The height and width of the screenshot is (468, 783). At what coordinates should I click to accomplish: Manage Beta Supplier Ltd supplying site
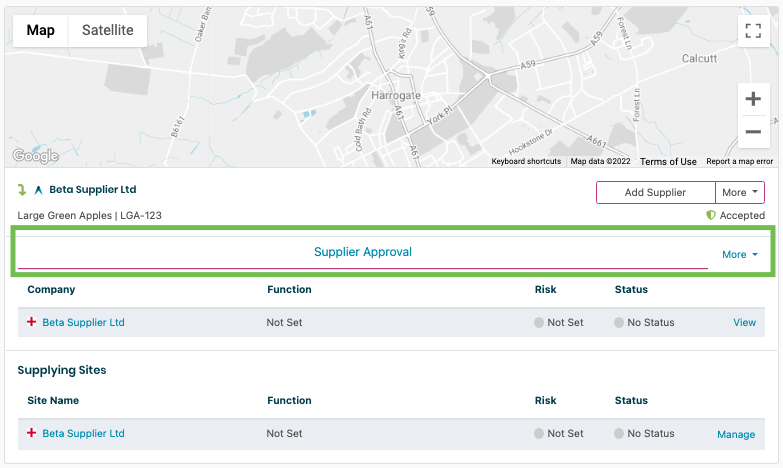click(736, 434)
